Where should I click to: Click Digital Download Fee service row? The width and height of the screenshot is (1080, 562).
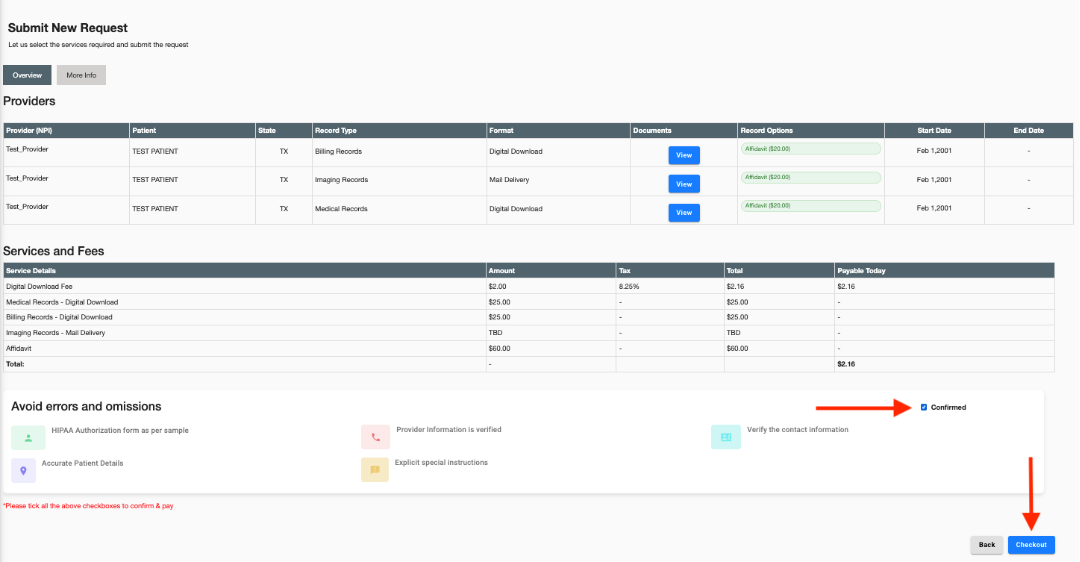coord(528,287)
